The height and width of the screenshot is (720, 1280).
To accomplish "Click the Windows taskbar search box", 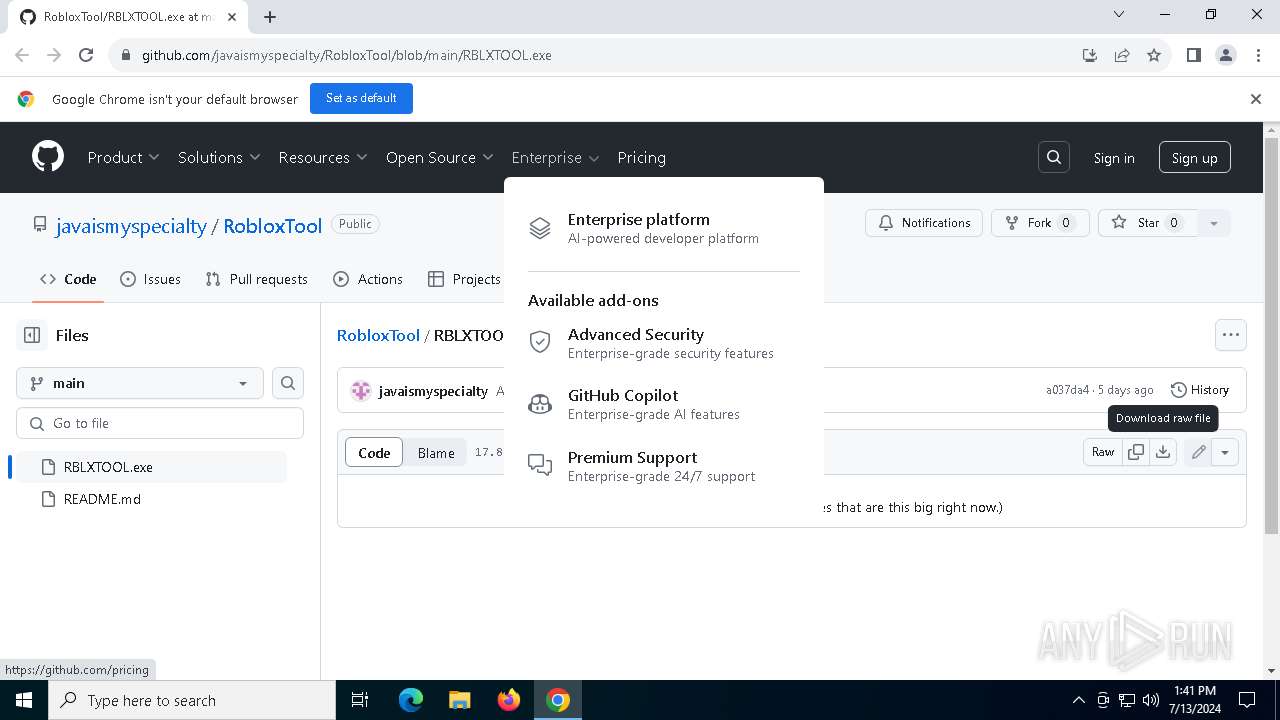I will (192, 700).
